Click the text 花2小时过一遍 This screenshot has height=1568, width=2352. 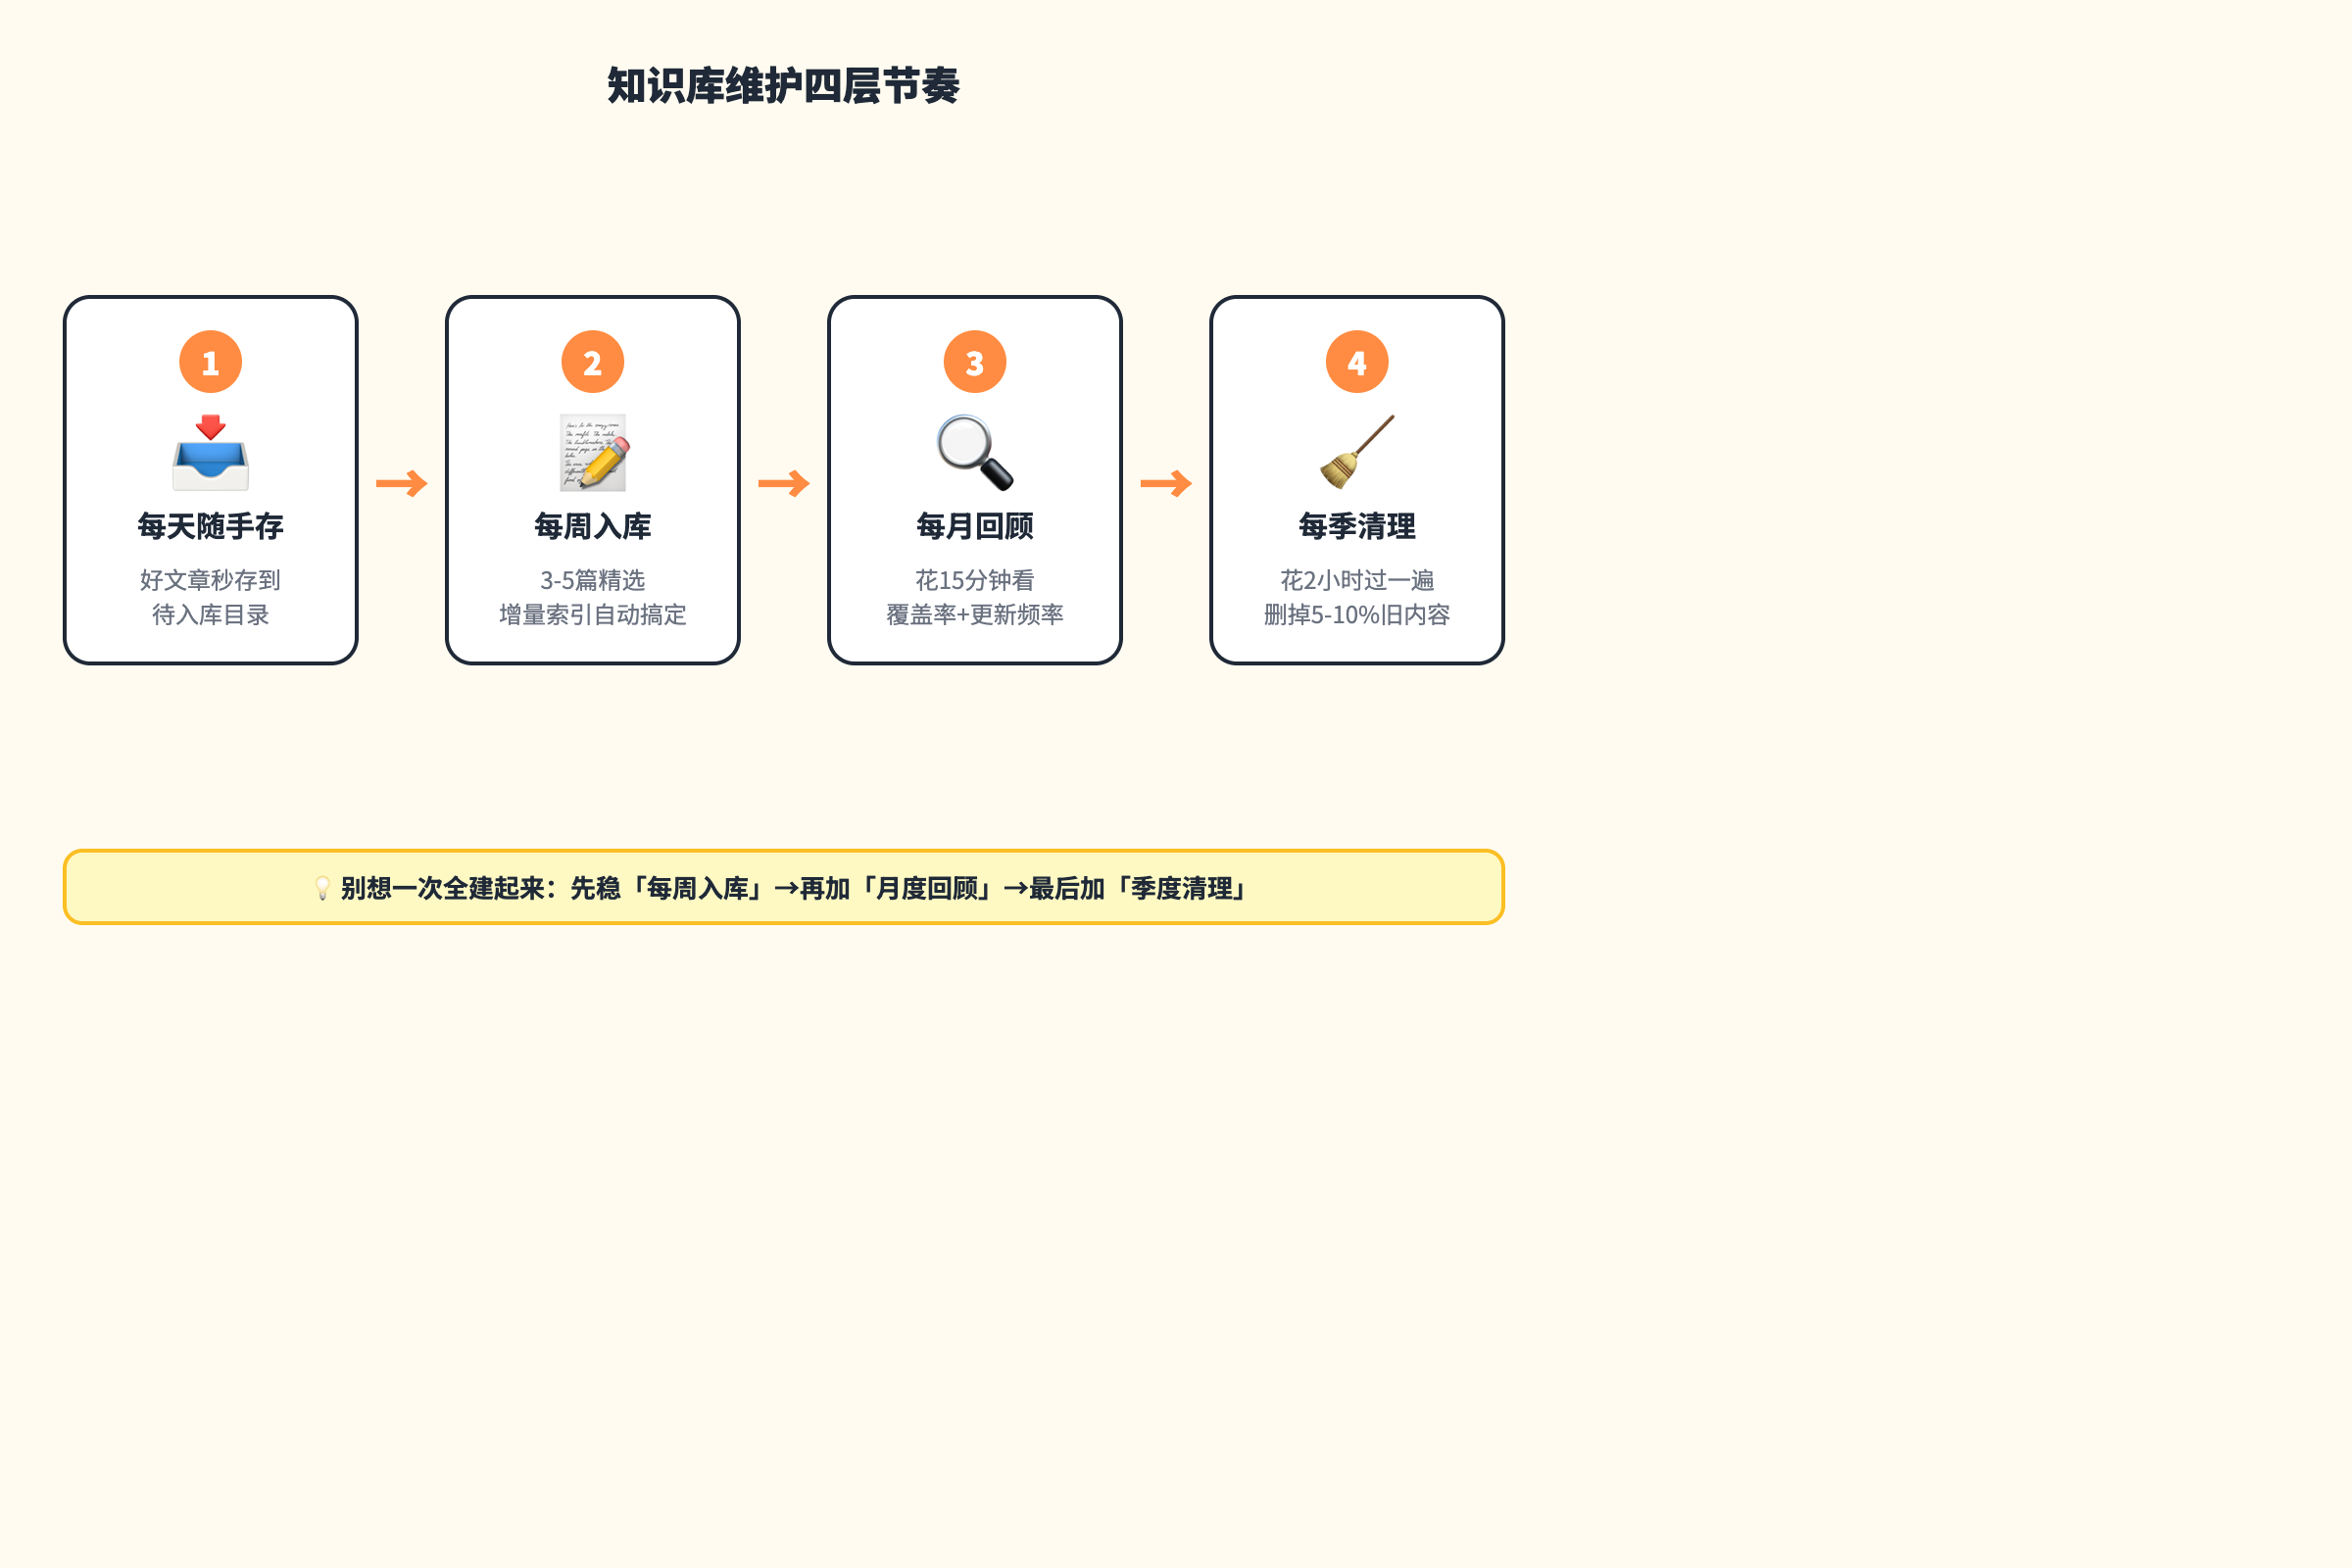1357,580
